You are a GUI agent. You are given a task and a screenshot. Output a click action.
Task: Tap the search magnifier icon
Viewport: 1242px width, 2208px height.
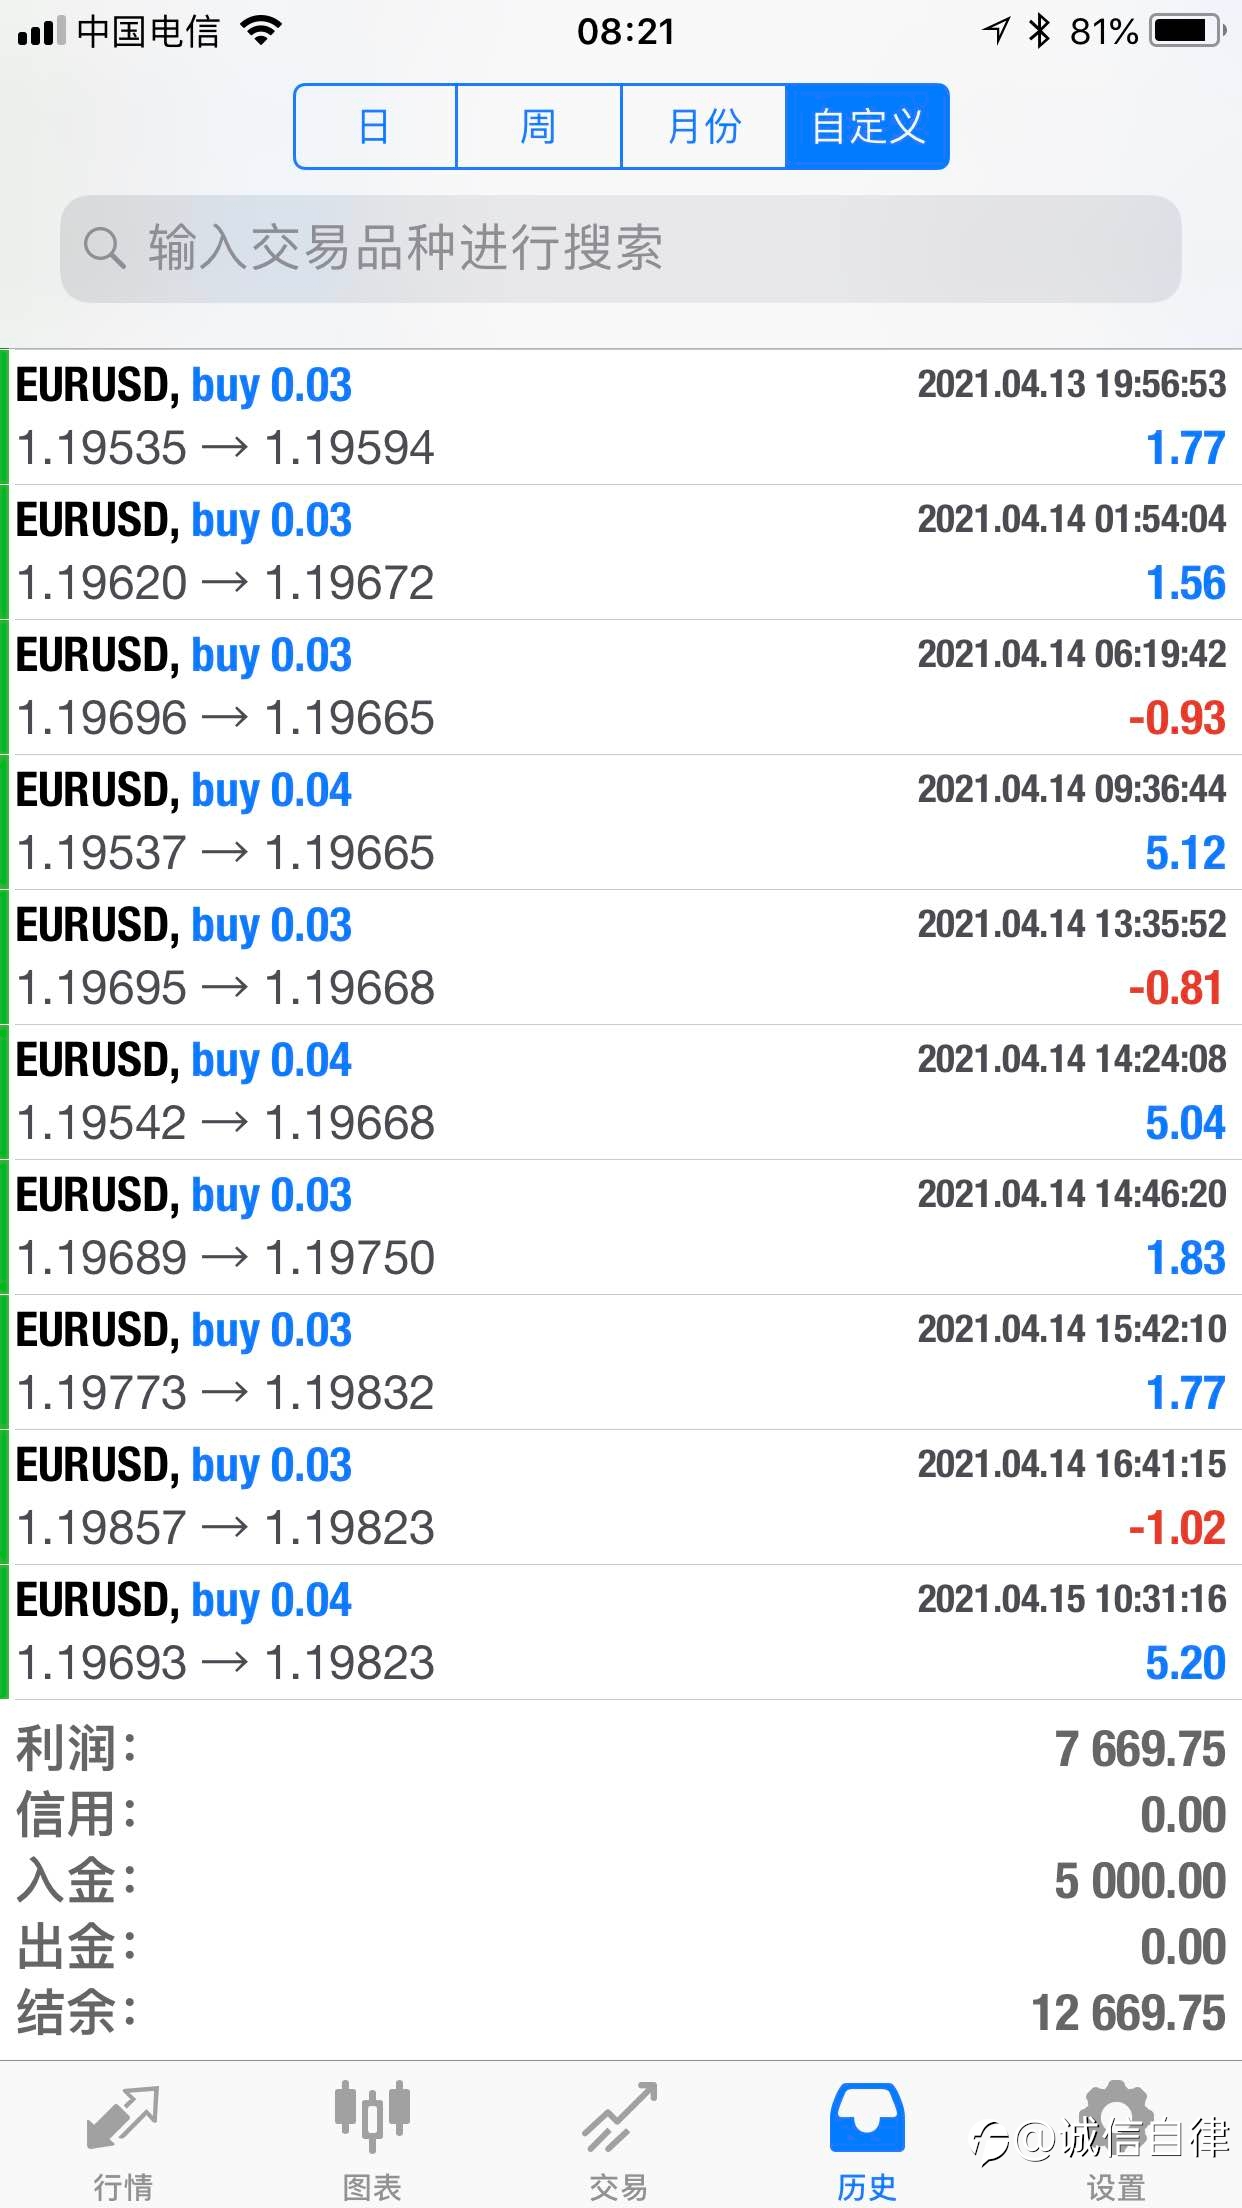point(104,248)
